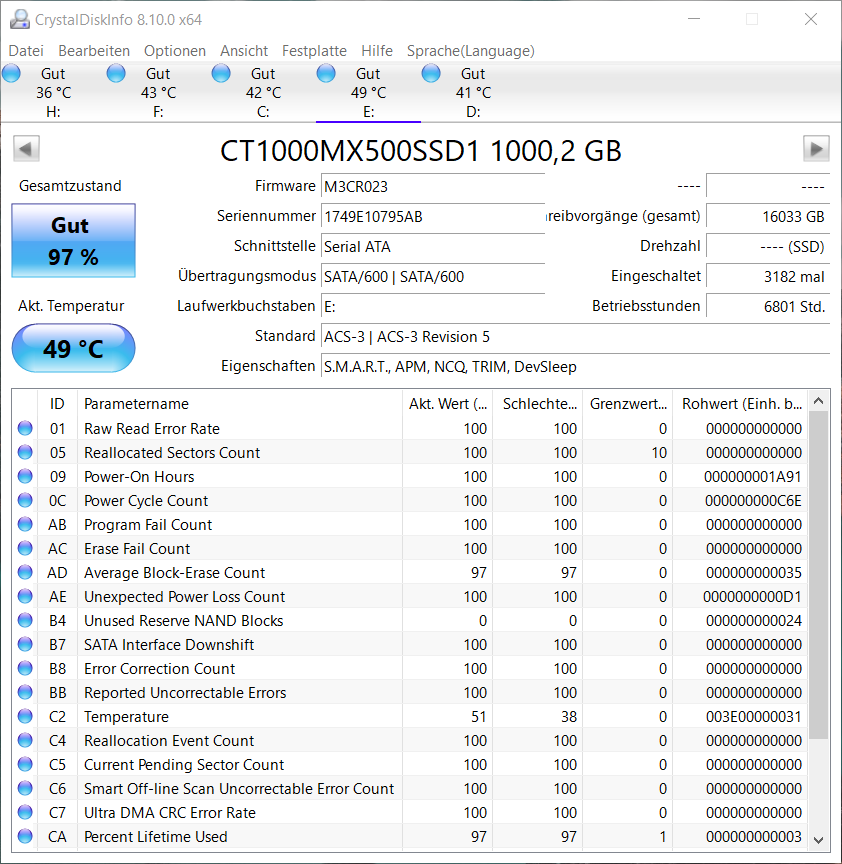Click the raw value 003E00000031

pos(753,716)
